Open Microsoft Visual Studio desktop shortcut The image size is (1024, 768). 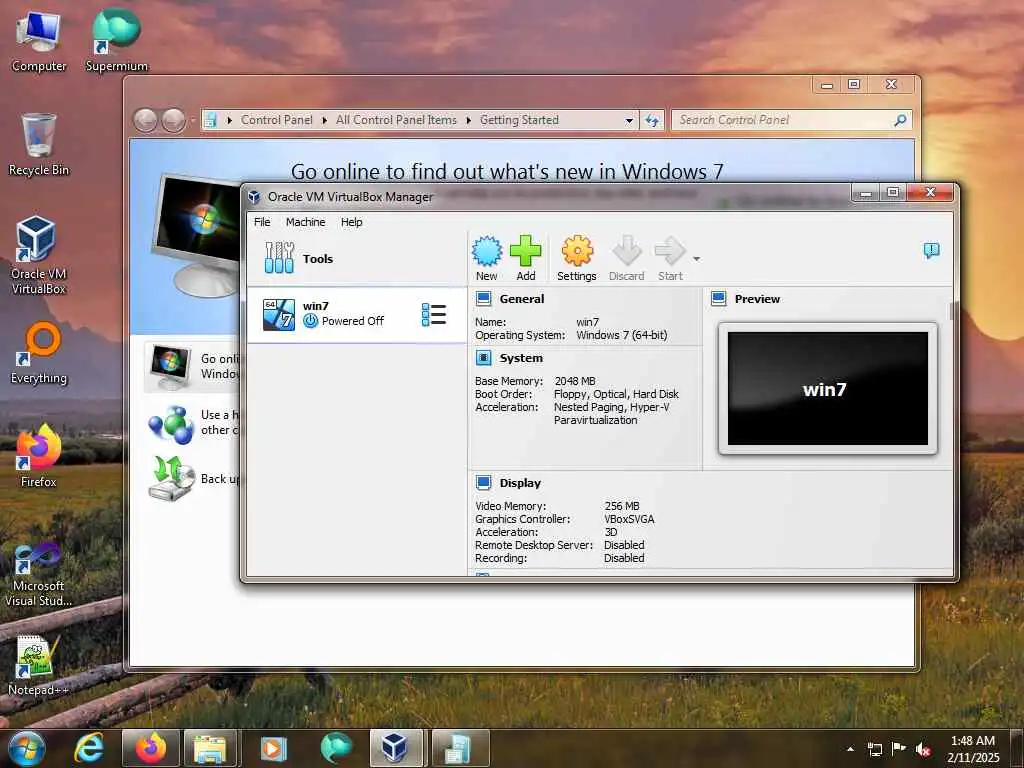pyautogui.click(x=39, y=575)
